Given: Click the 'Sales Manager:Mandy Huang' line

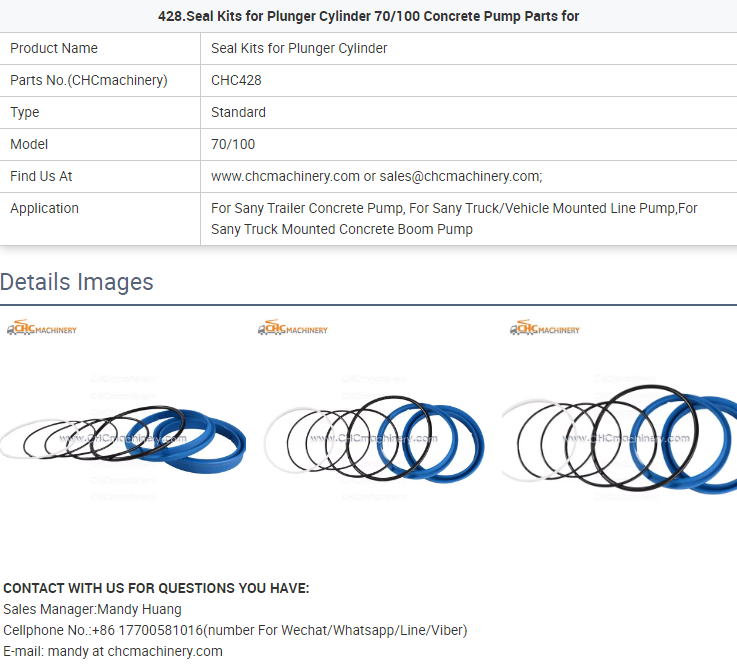Looking at the screenshot, I should 92,609.
